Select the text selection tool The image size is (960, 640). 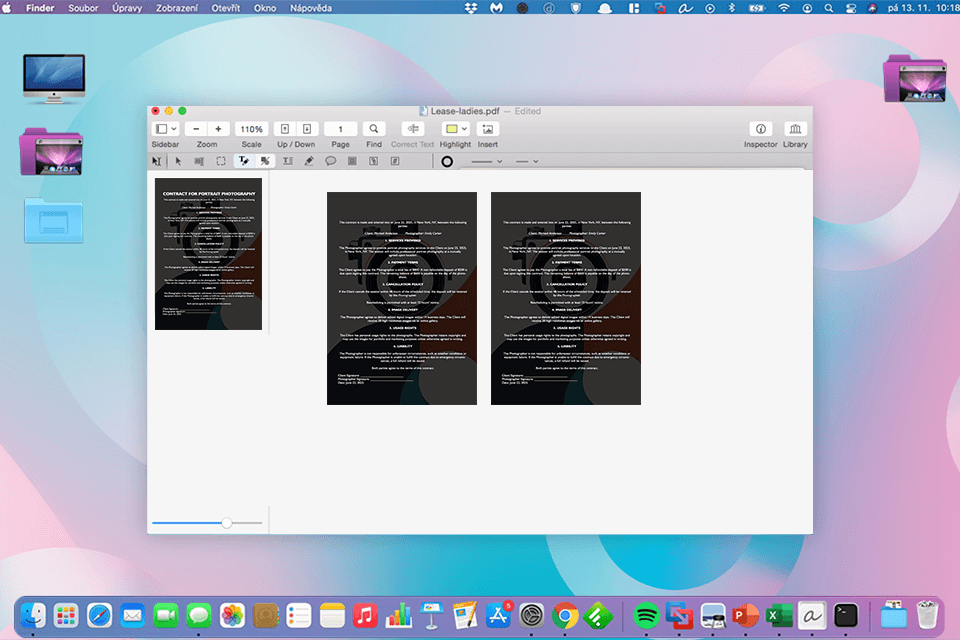click(x=157, y=161)
